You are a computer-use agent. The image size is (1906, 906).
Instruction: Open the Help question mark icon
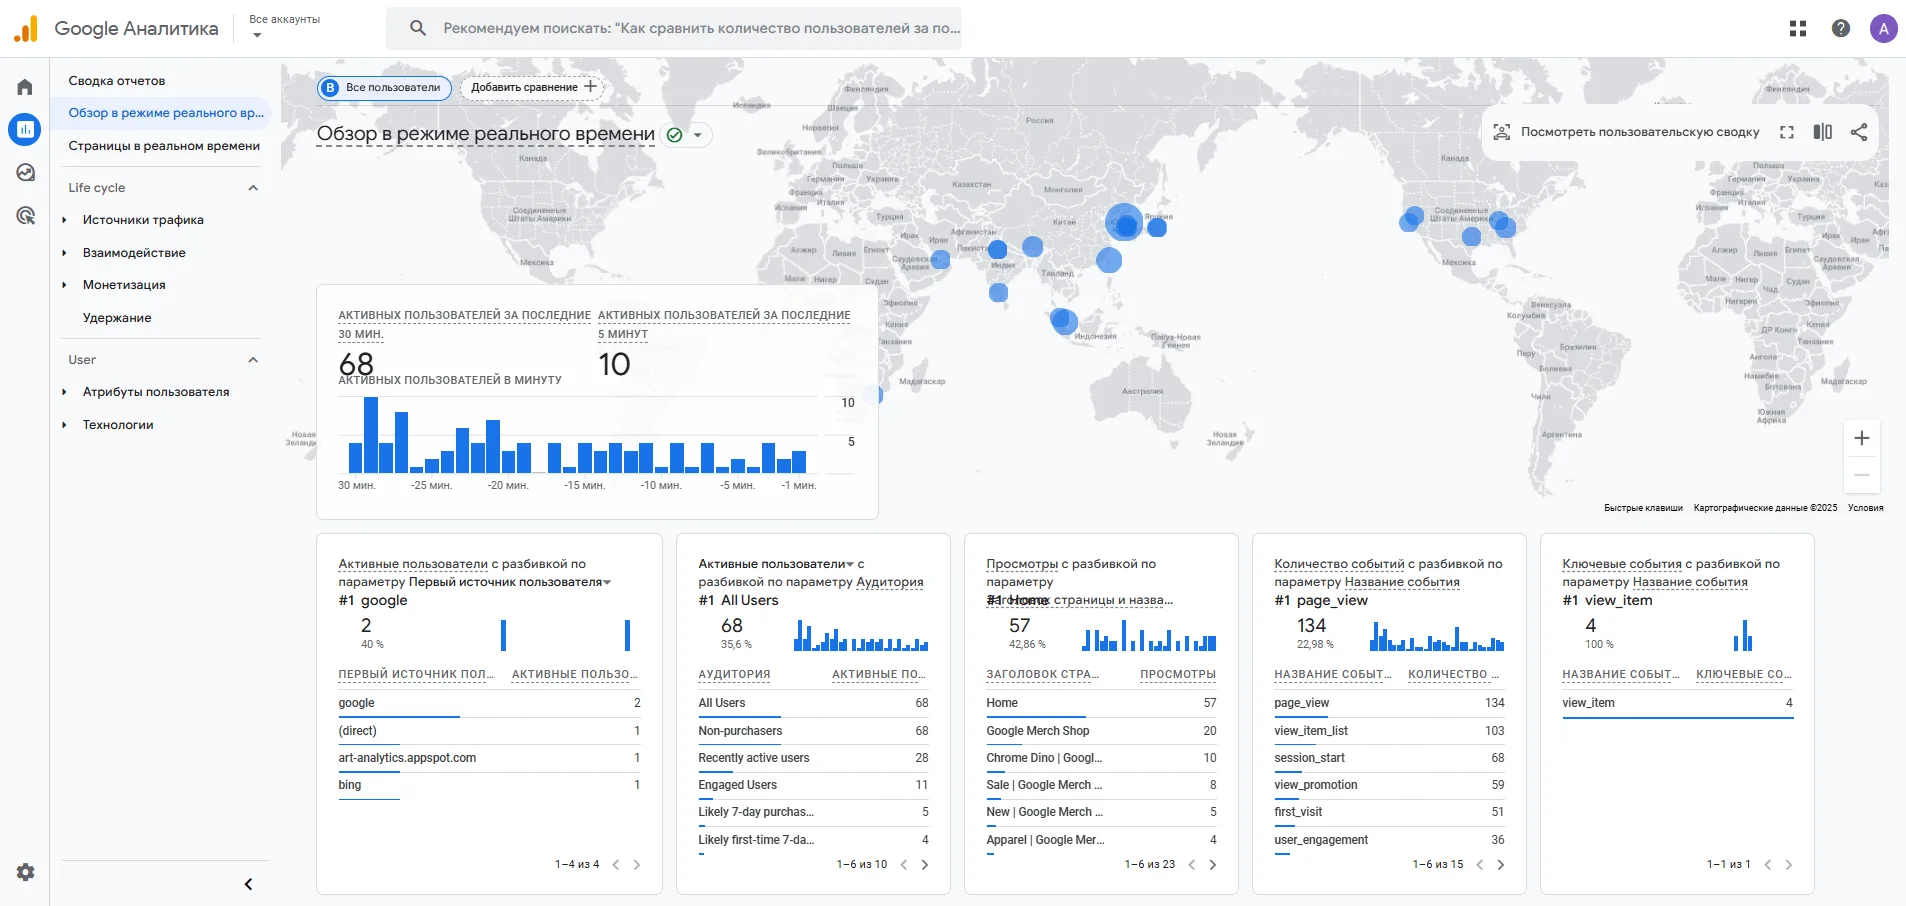1840,28
